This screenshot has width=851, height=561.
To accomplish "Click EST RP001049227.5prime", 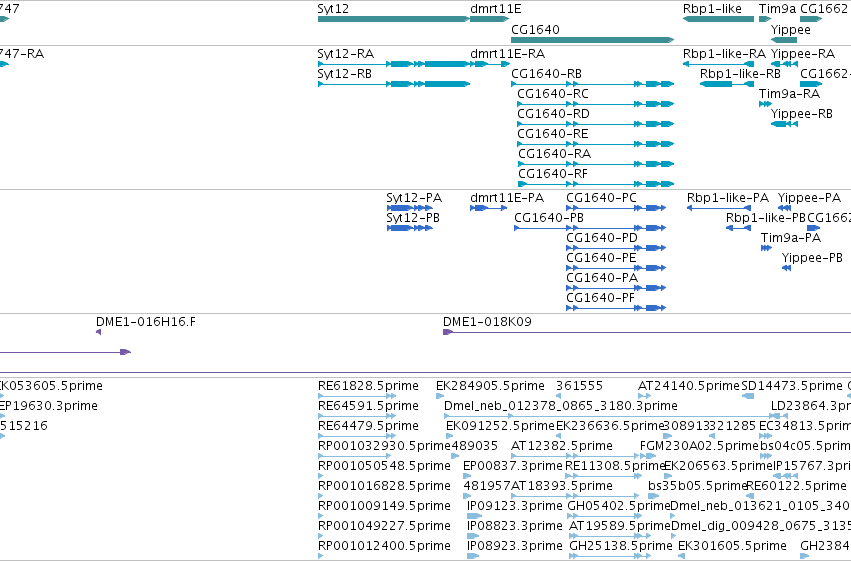I will [x=321, y=537].
